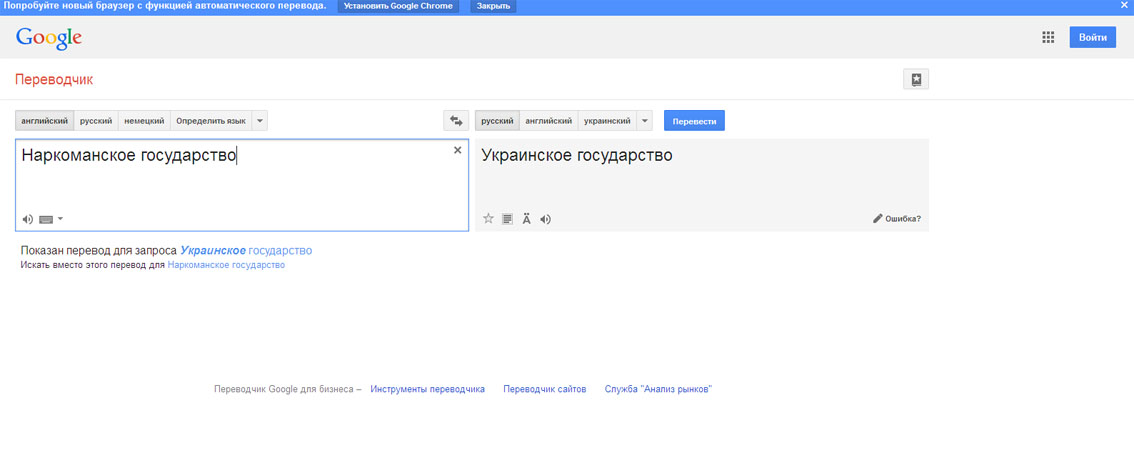Close the Chrome promo bar X
This screenshot has height=468, width=1134.
(1124, 5)
